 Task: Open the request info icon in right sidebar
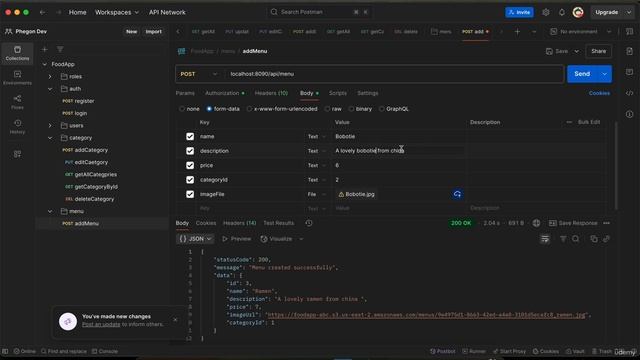tap(629, 114)
